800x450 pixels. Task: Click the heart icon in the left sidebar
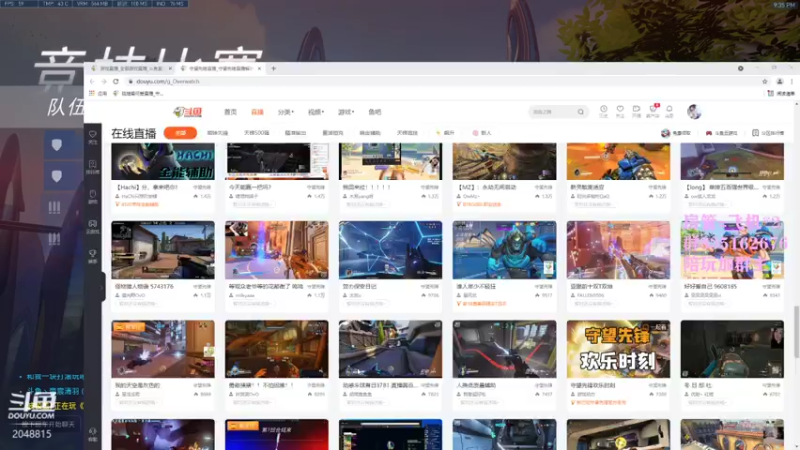coord(92,136)
